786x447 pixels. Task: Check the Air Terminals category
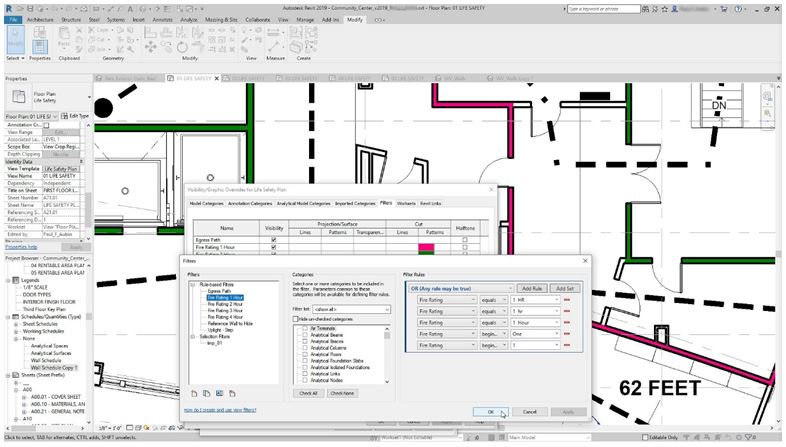pos(305,329)
